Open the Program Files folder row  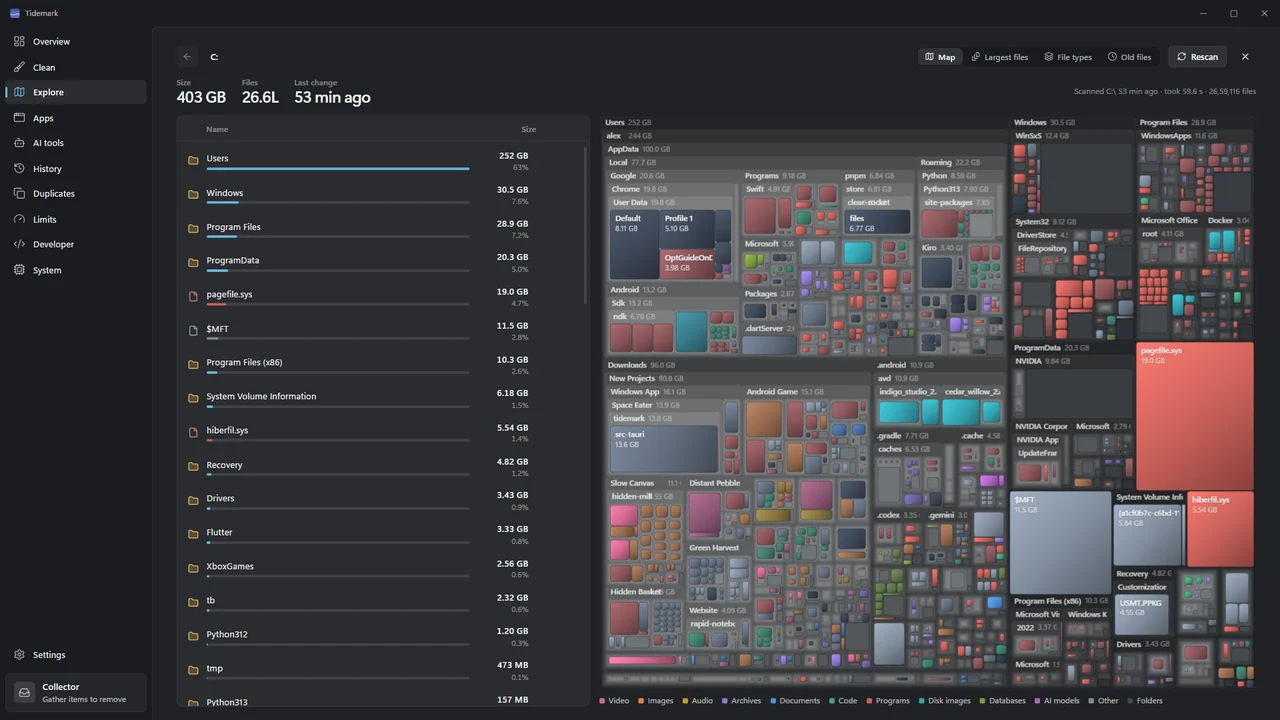click(x=381, y=228)
